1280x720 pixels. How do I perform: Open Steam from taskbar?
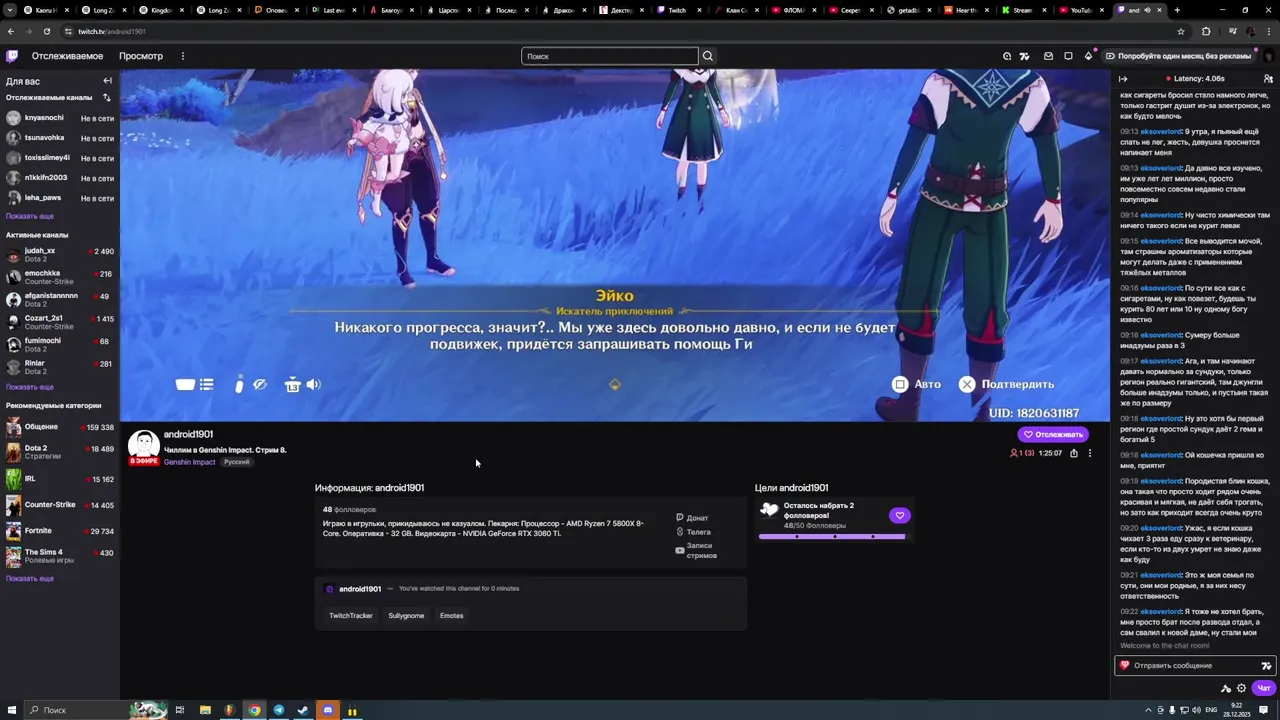[303, 710]
